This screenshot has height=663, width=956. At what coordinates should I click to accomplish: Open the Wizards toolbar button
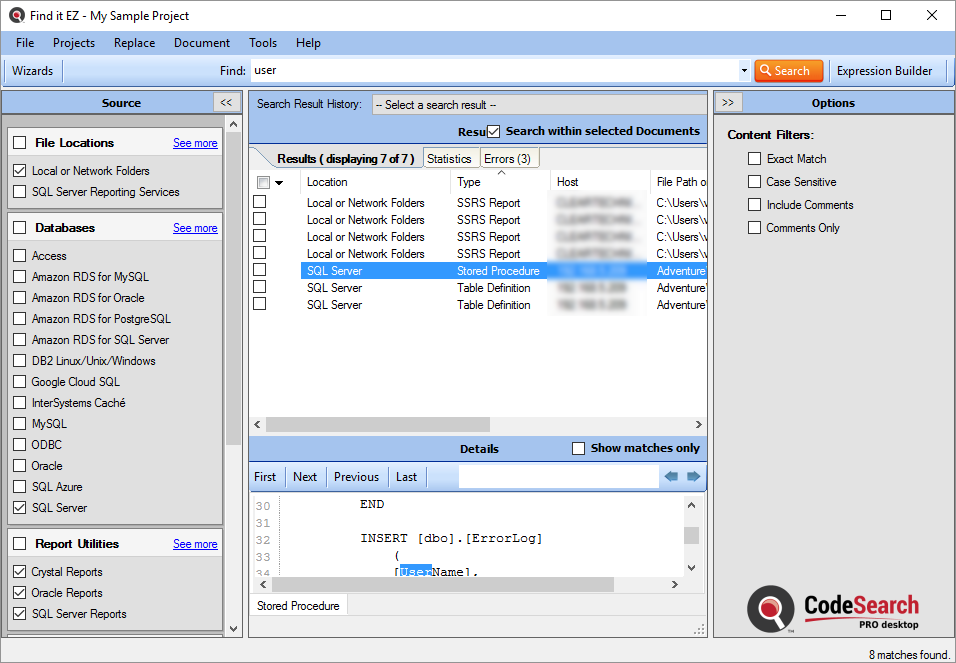pyautogui.click(x=32, y=71)
